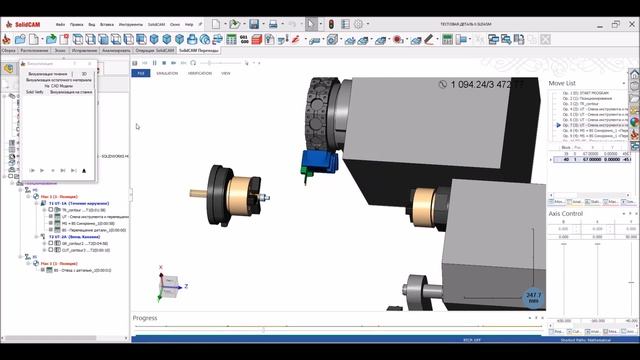Open the SolidCAM menu in the menu bar
Viewport: 640px width, 360px height.
156,24
